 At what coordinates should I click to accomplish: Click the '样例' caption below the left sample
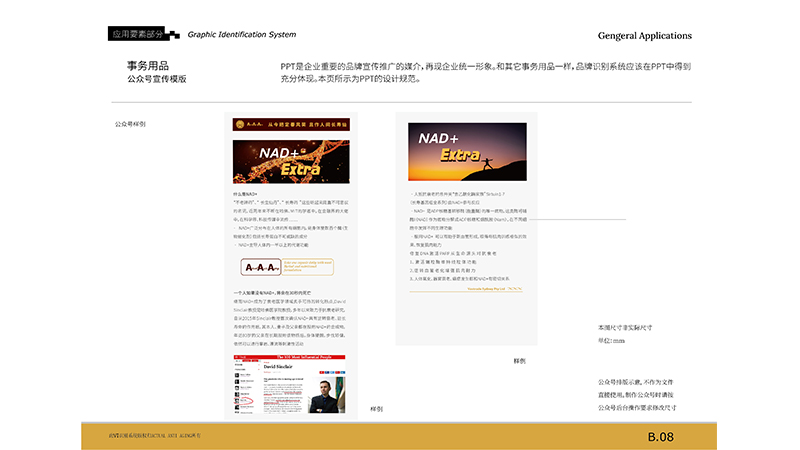point(377,409)
